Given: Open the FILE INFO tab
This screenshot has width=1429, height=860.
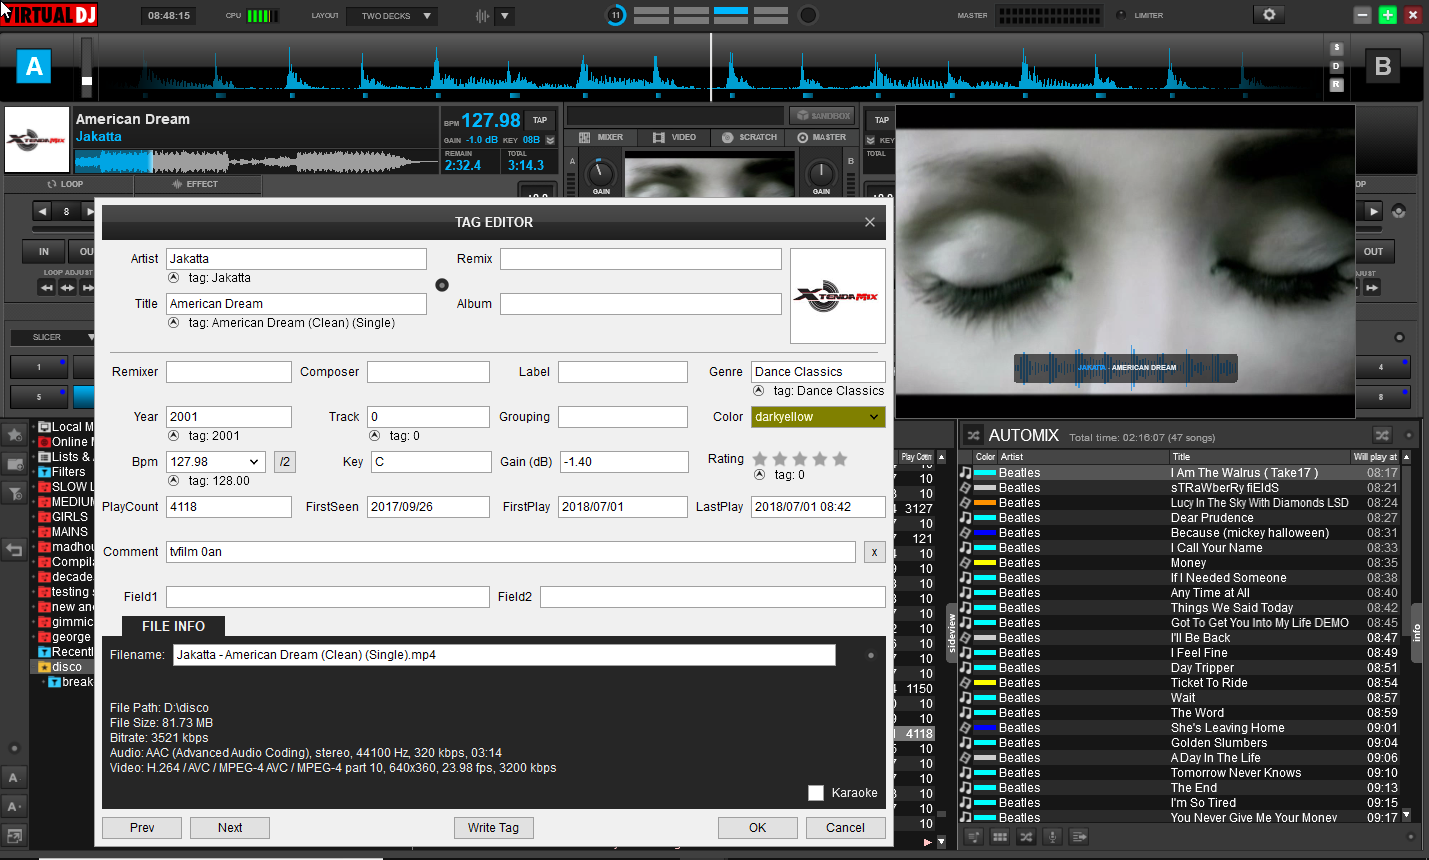Looking at the screenshot, I should [173, 626].
